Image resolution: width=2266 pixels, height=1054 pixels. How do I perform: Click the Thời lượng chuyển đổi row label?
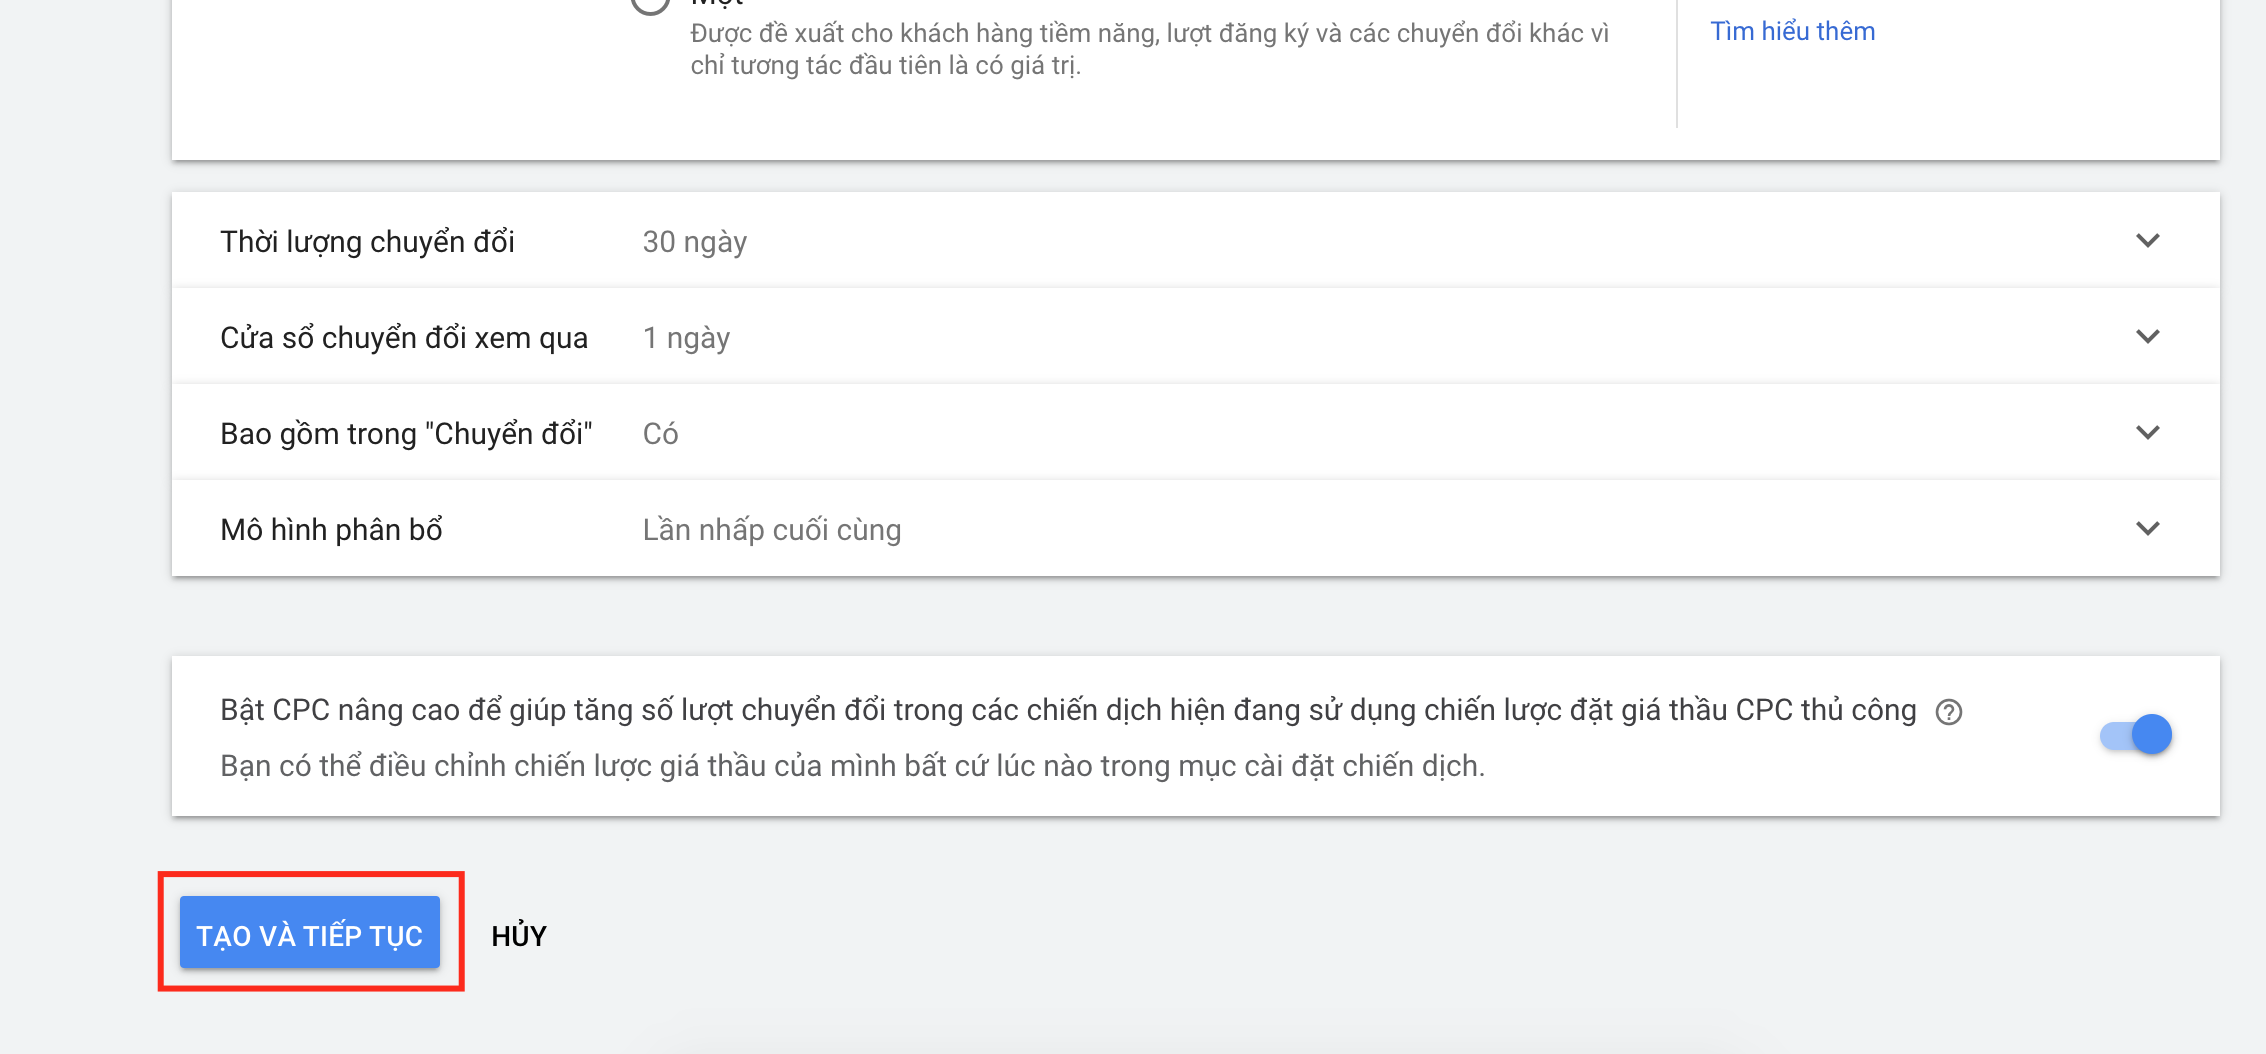click(367, 242)
